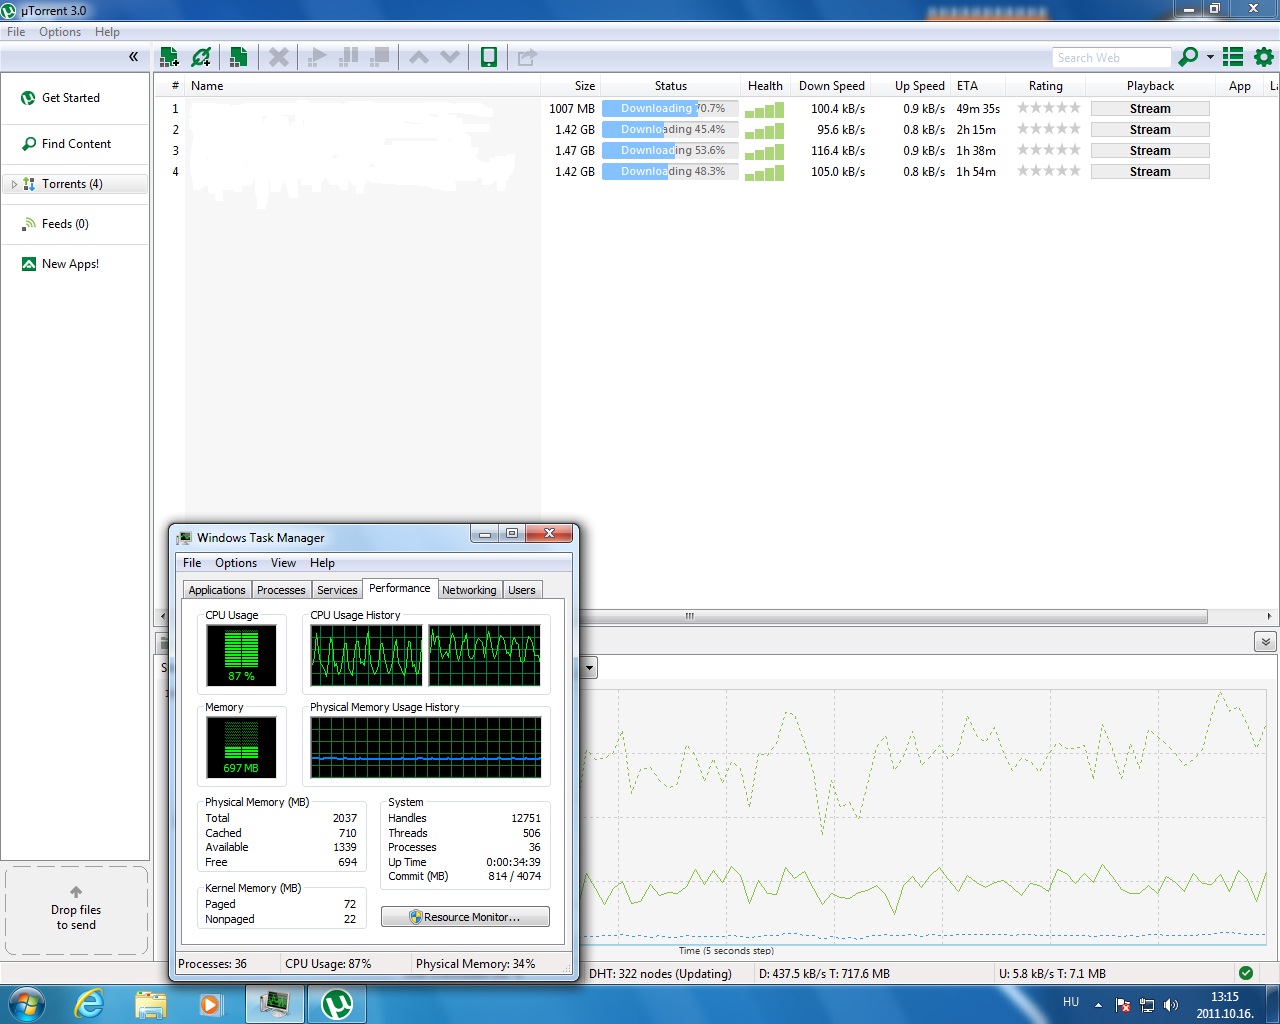Image resolution: width=1280 pixels, height=1024 pixels.
Task: Stop torrent toolbar icon
Action: 380,57
